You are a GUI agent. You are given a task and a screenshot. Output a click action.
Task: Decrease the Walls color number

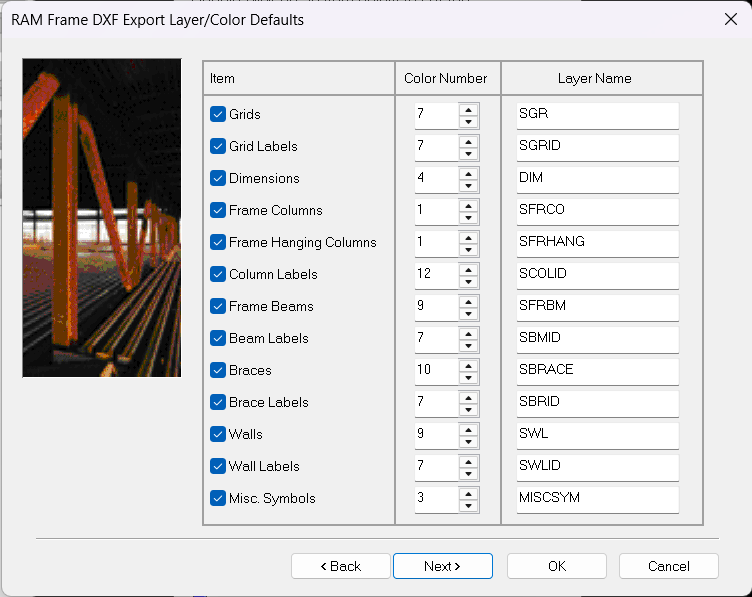pyautogui.click(x=468, y=442)
